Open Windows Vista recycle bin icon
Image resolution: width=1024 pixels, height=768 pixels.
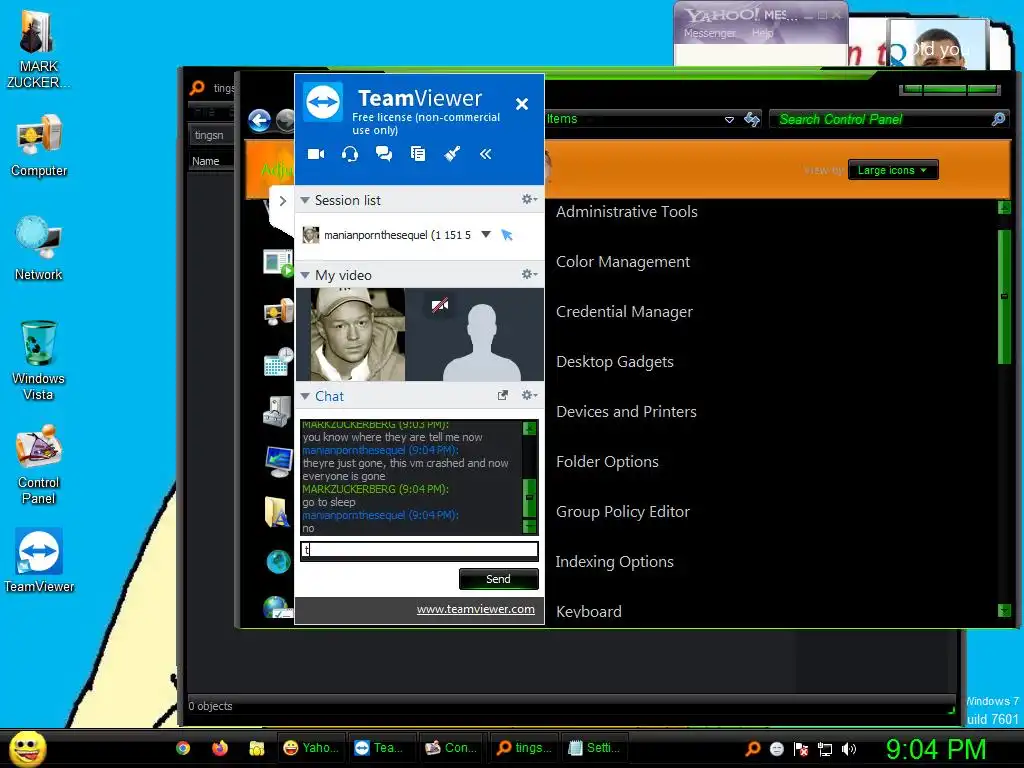[39, 360]
